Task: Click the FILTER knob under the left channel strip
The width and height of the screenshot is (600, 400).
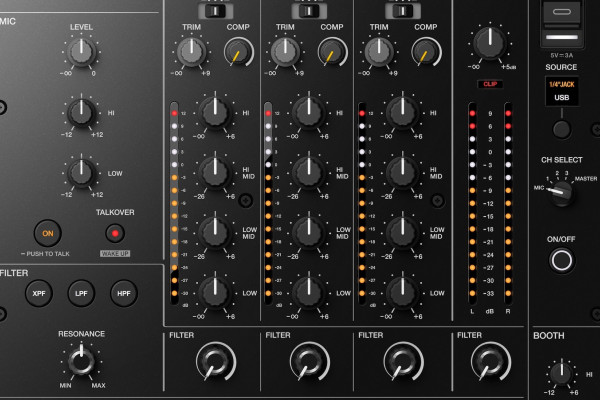Action: [215, 361]
